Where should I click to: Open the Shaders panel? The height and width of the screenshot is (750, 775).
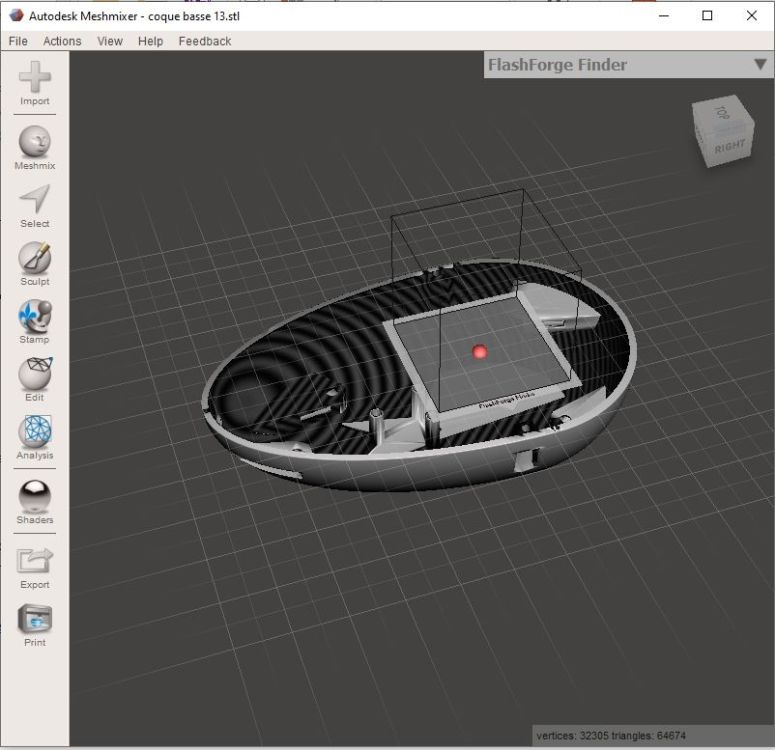point(35,496)
